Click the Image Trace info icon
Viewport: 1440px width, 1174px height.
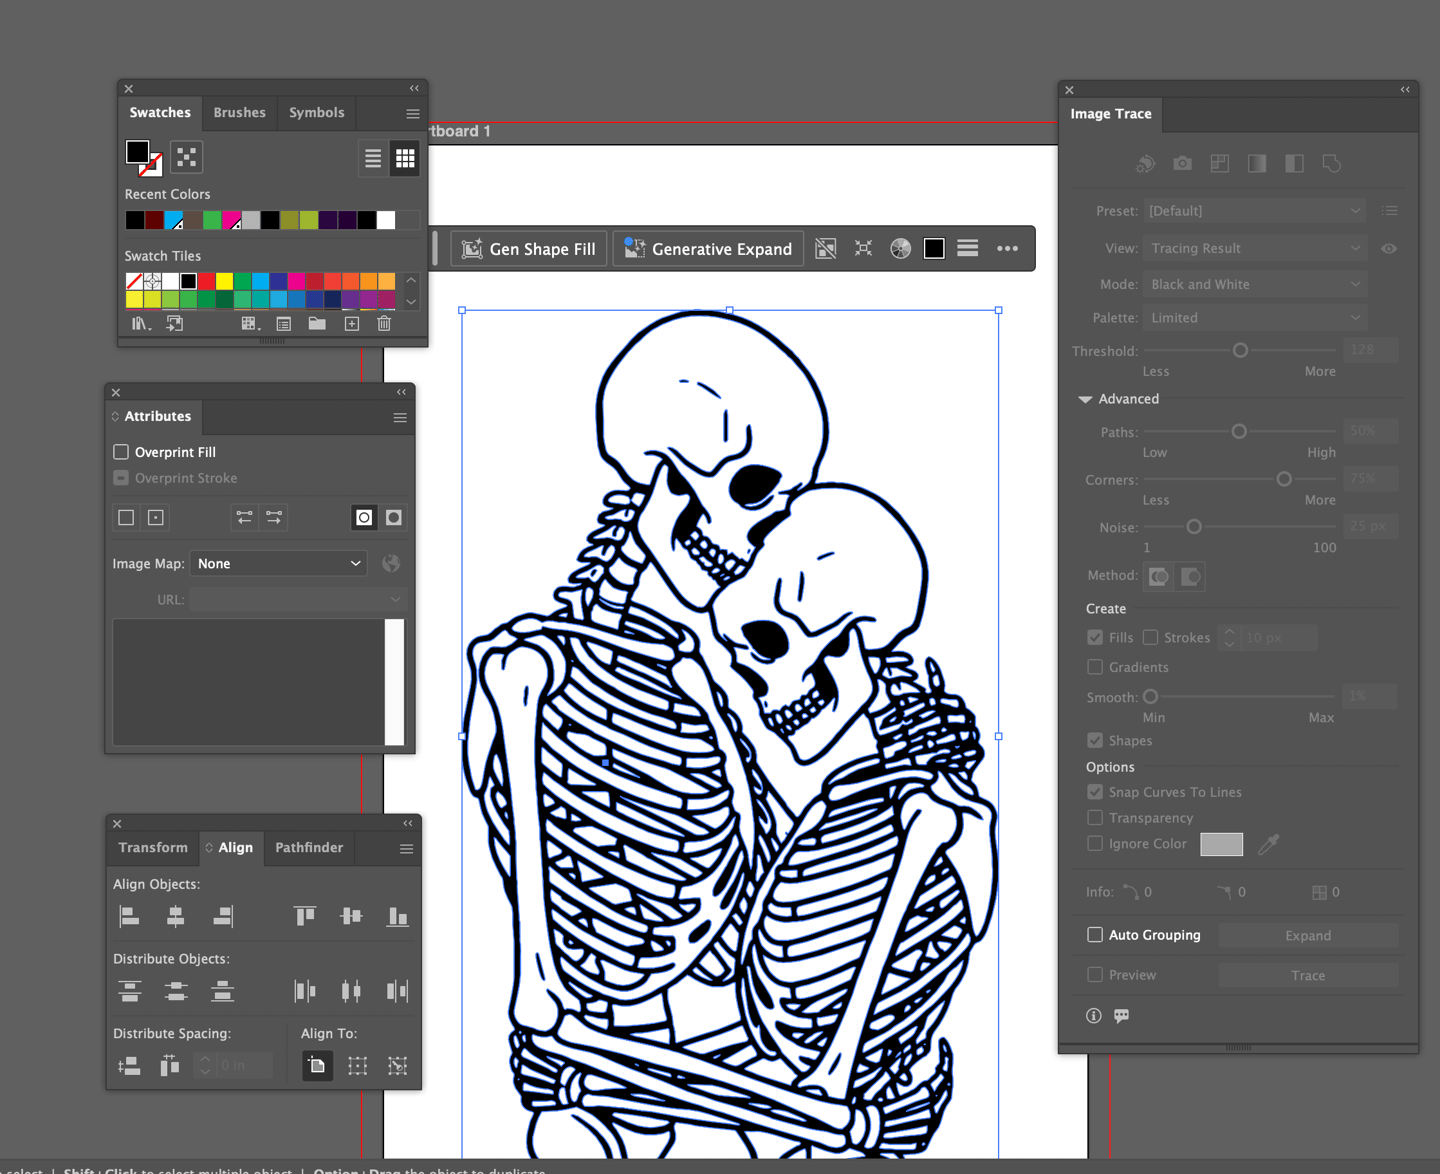pos(1094,1016)
